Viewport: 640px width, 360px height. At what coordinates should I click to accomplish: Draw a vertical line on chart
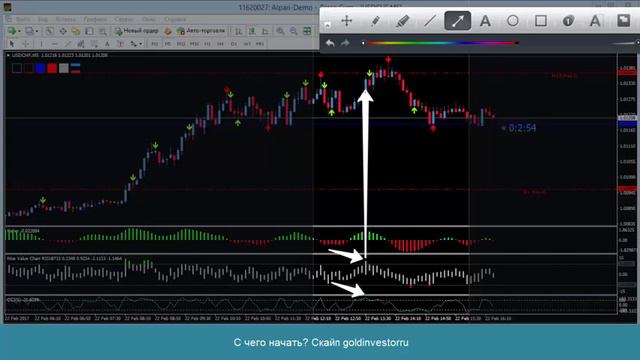click(41, 44)
